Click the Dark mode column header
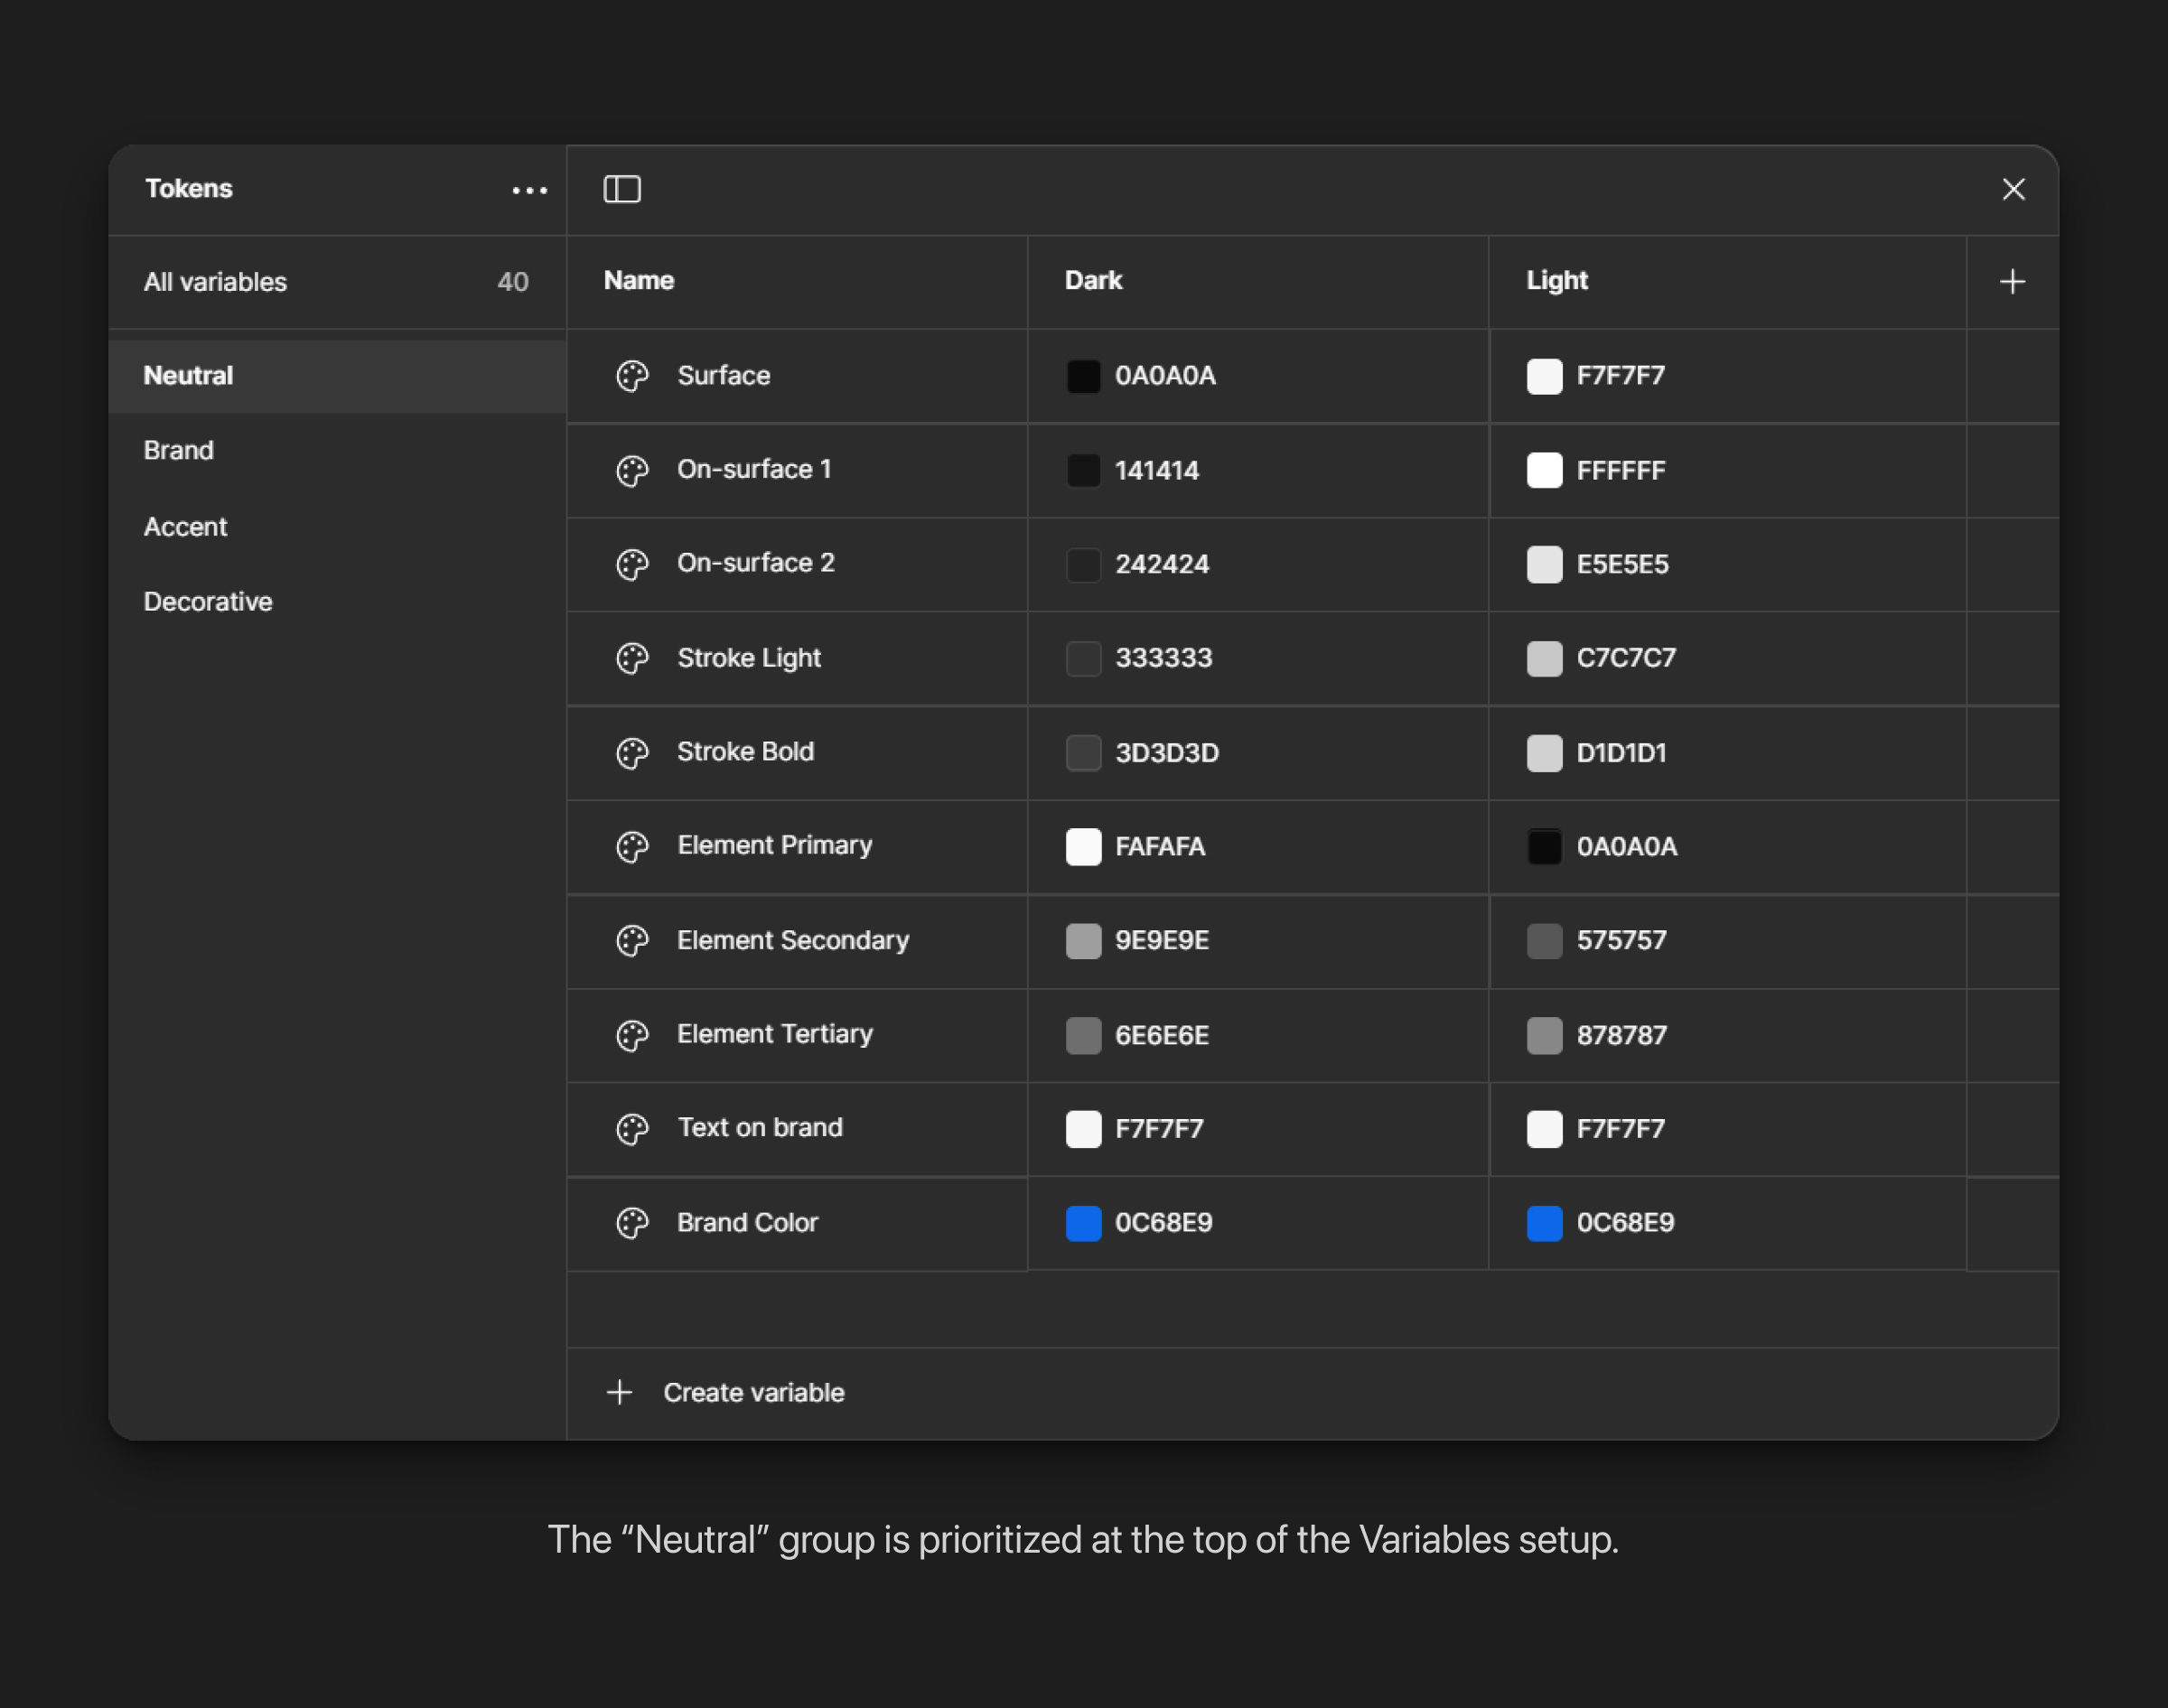Image resolution: width=2168 pixels, height=1708 pixels. coord(1093,280)
